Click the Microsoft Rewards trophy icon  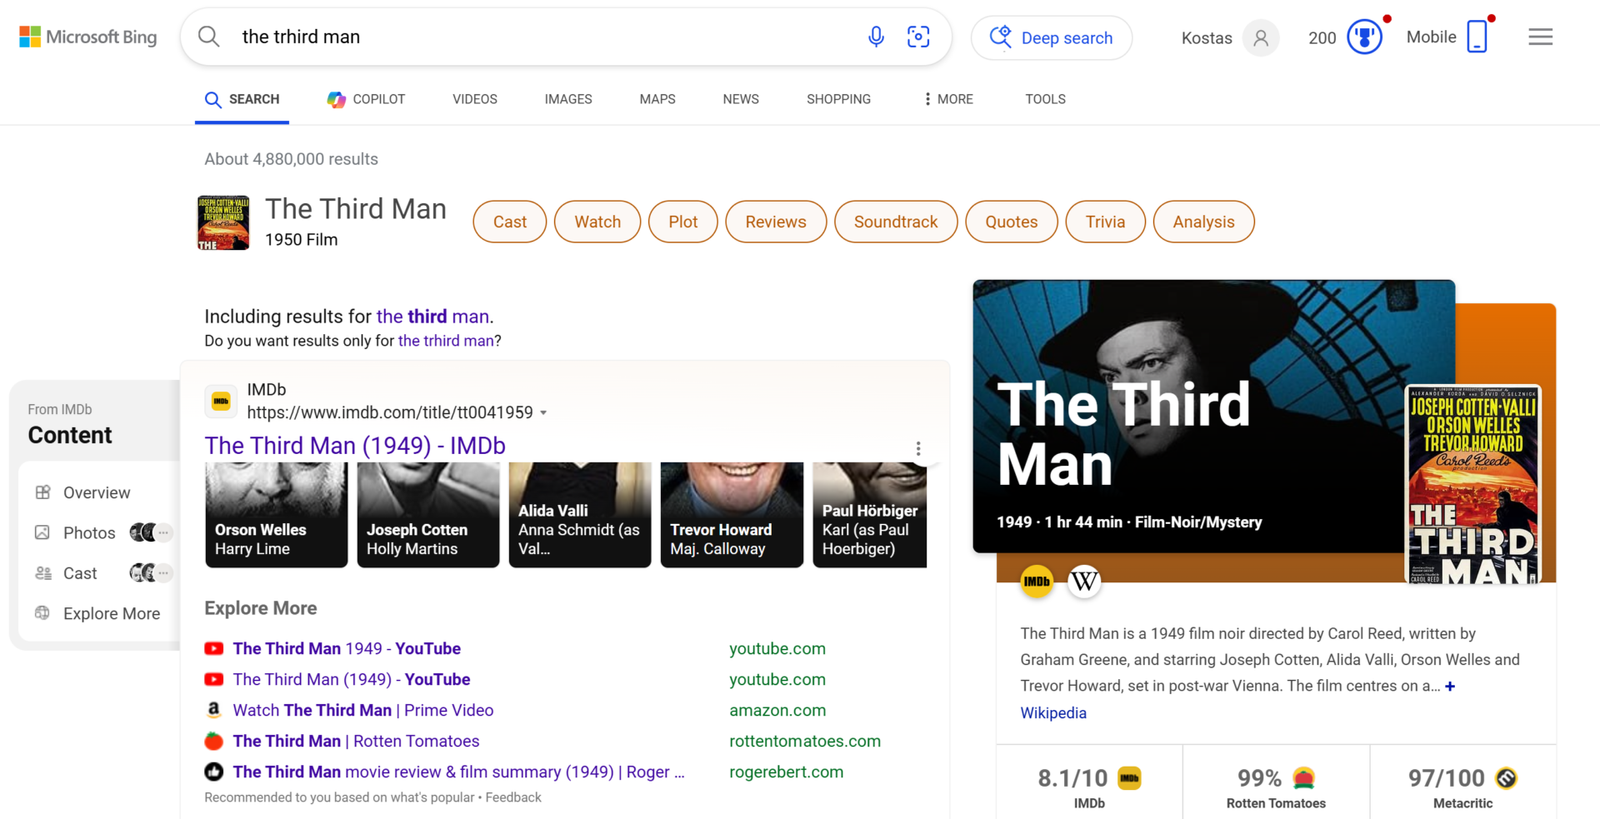(1364, 38)
